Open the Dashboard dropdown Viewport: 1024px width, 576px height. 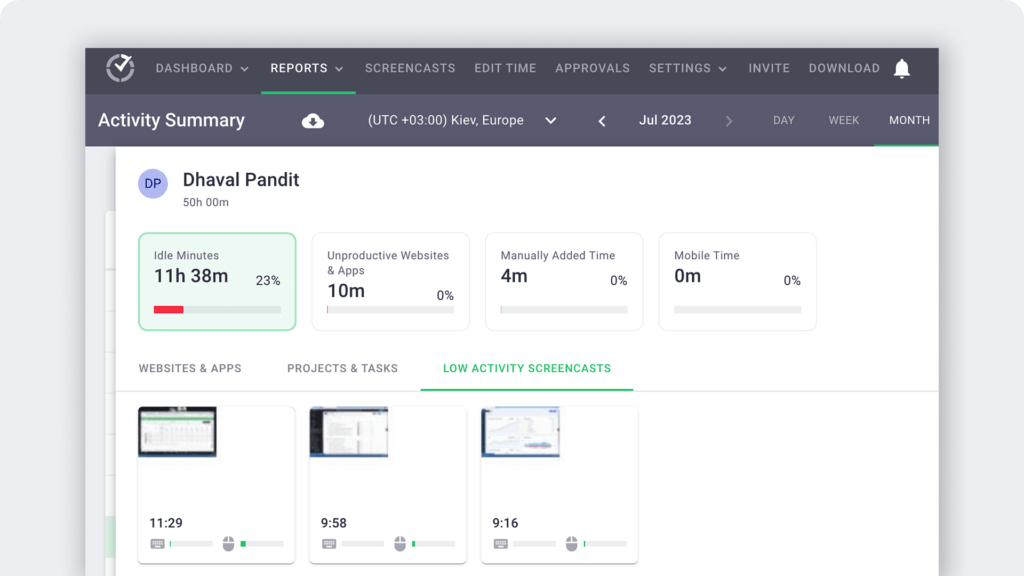click(x=202, y=67)
